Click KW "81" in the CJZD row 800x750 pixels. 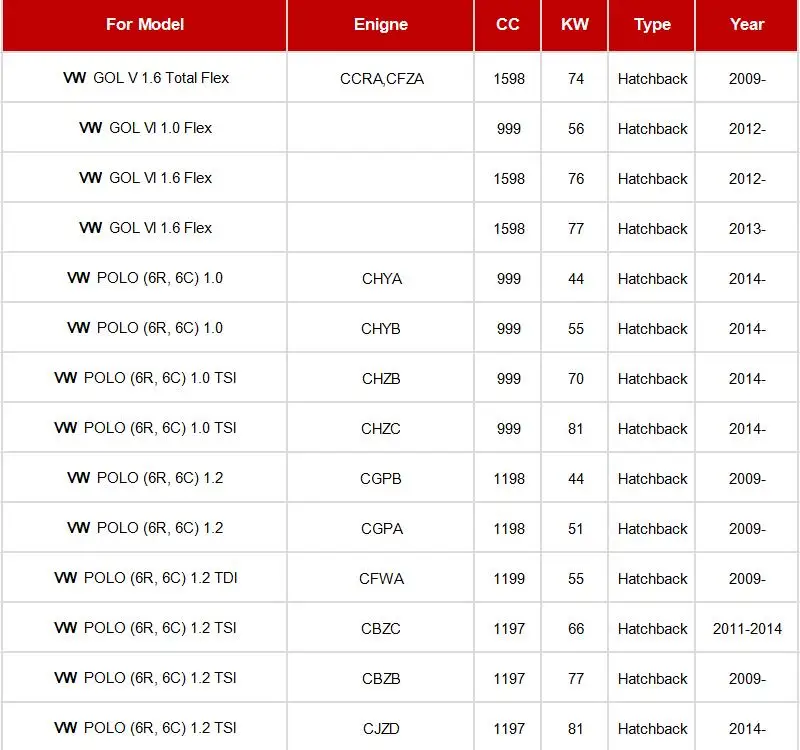pyautogui.click(x=576, y=729)
